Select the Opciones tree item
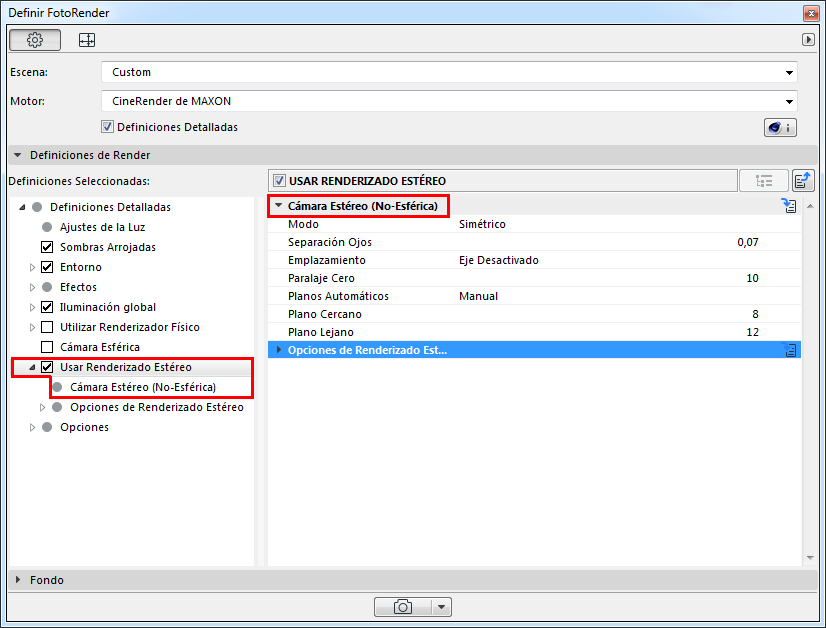 point(84,427)
